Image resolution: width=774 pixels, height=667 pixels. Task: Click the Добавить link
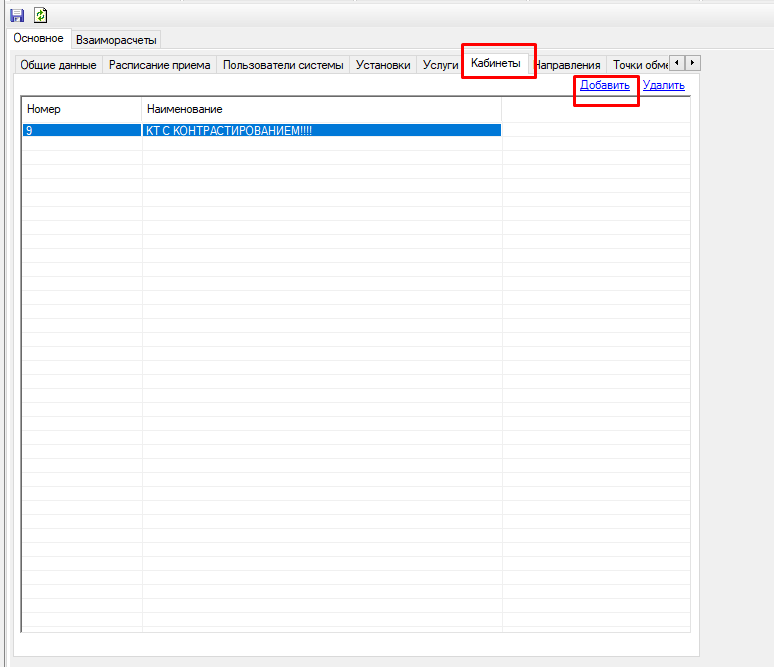tap(605, 86)
